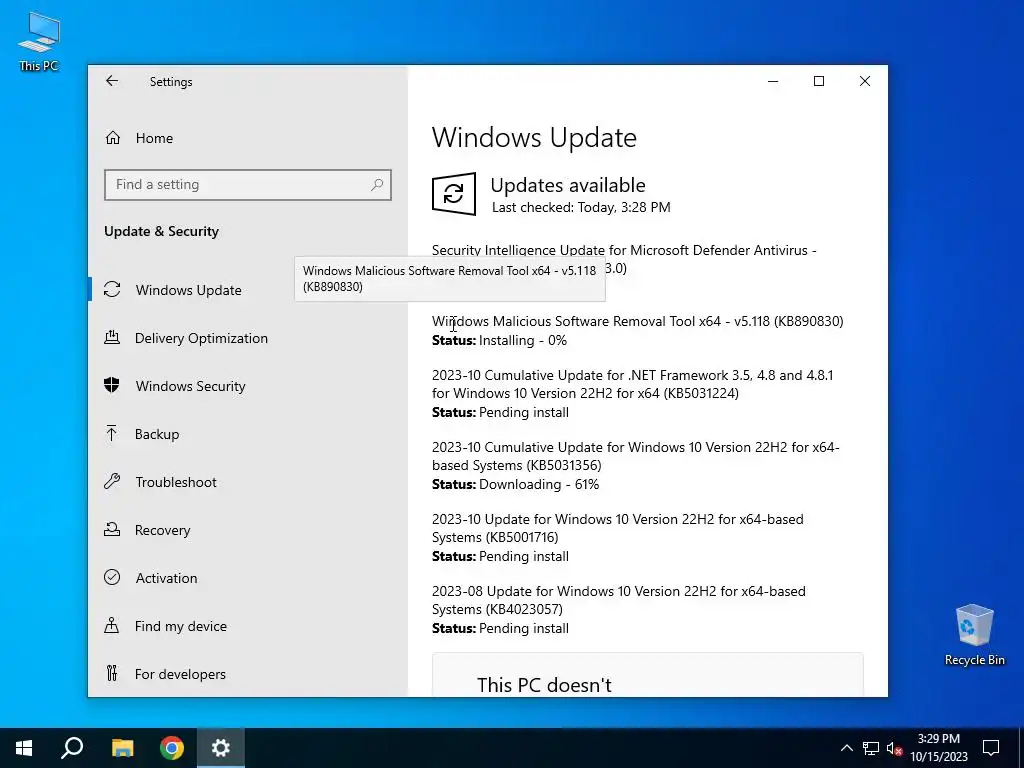
Task: Open Delivery Optimization settings
Action: pyautogui.click(x=201, y=338)
